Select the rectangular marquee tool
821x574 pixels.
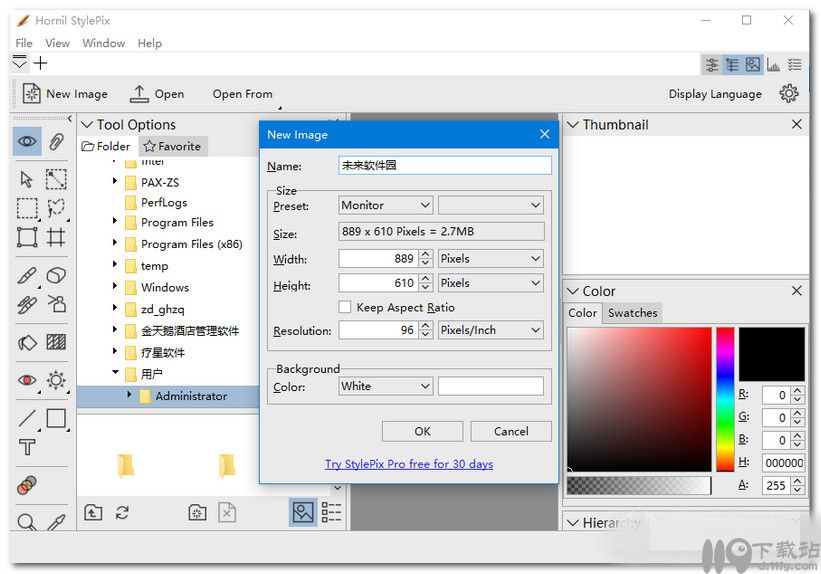[x=27, y=208]
